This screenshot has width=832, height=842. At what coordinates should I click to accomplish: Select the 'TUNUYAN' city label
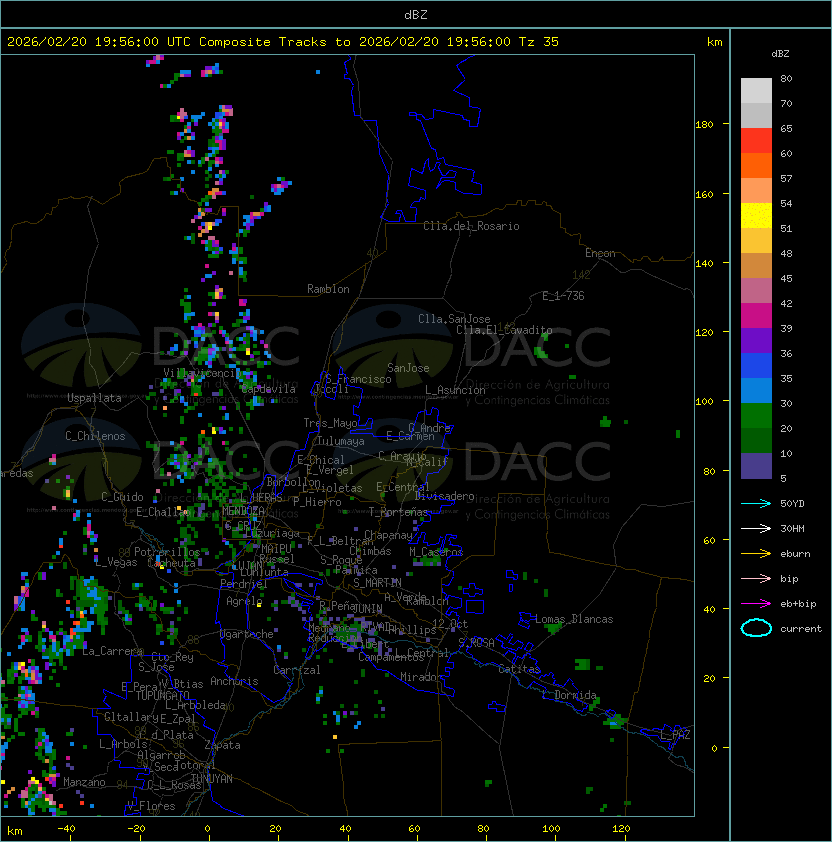tap(212, 779)
